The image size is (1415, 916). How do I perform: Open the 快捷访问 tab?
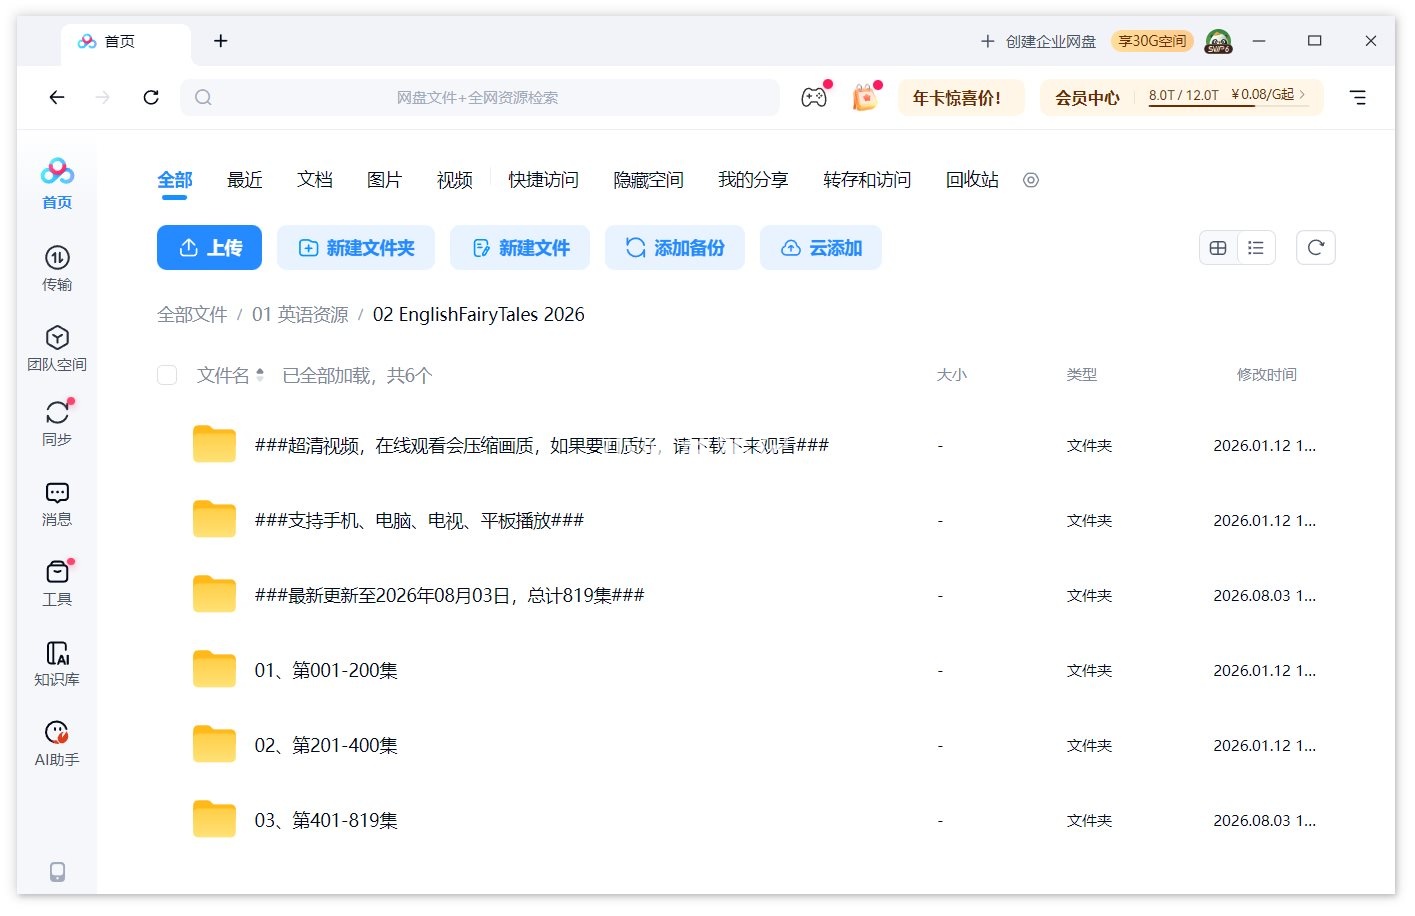pos(543,180)
